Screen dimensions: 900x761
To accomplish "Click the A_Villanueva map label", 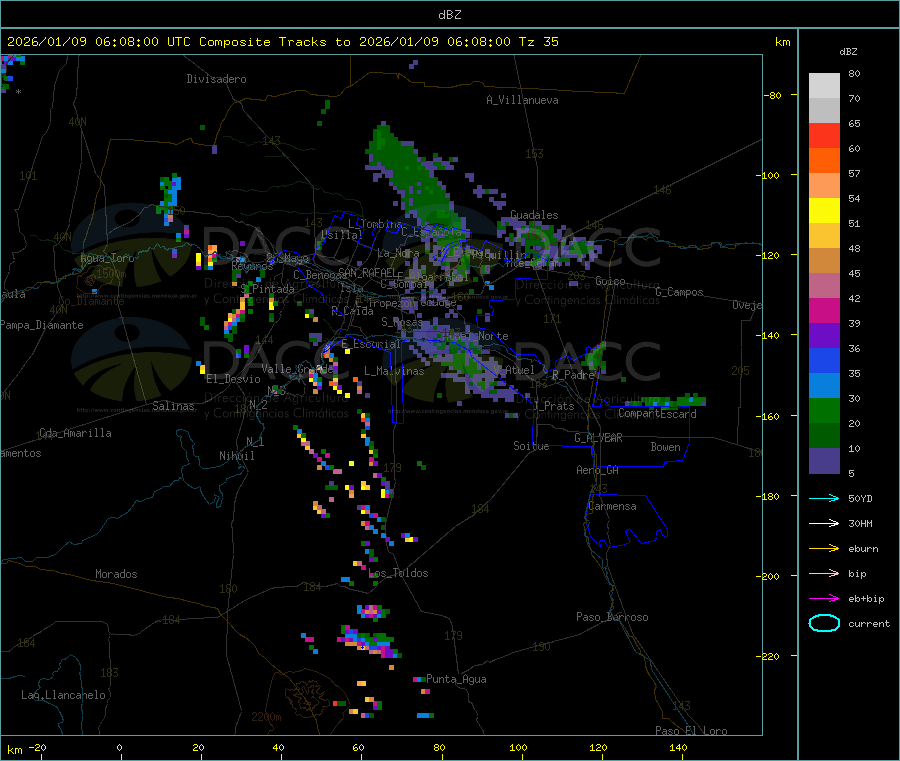I will (522, 100).
